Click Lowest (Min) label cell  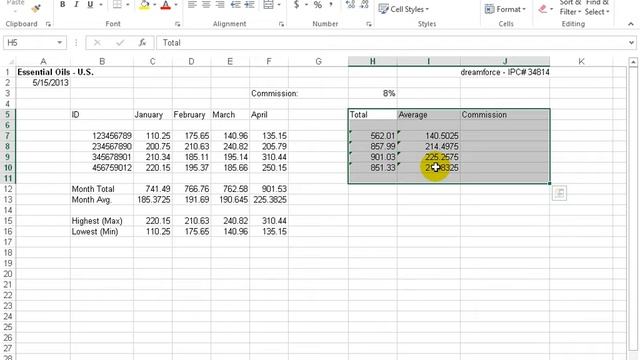[x=102, y=231]
